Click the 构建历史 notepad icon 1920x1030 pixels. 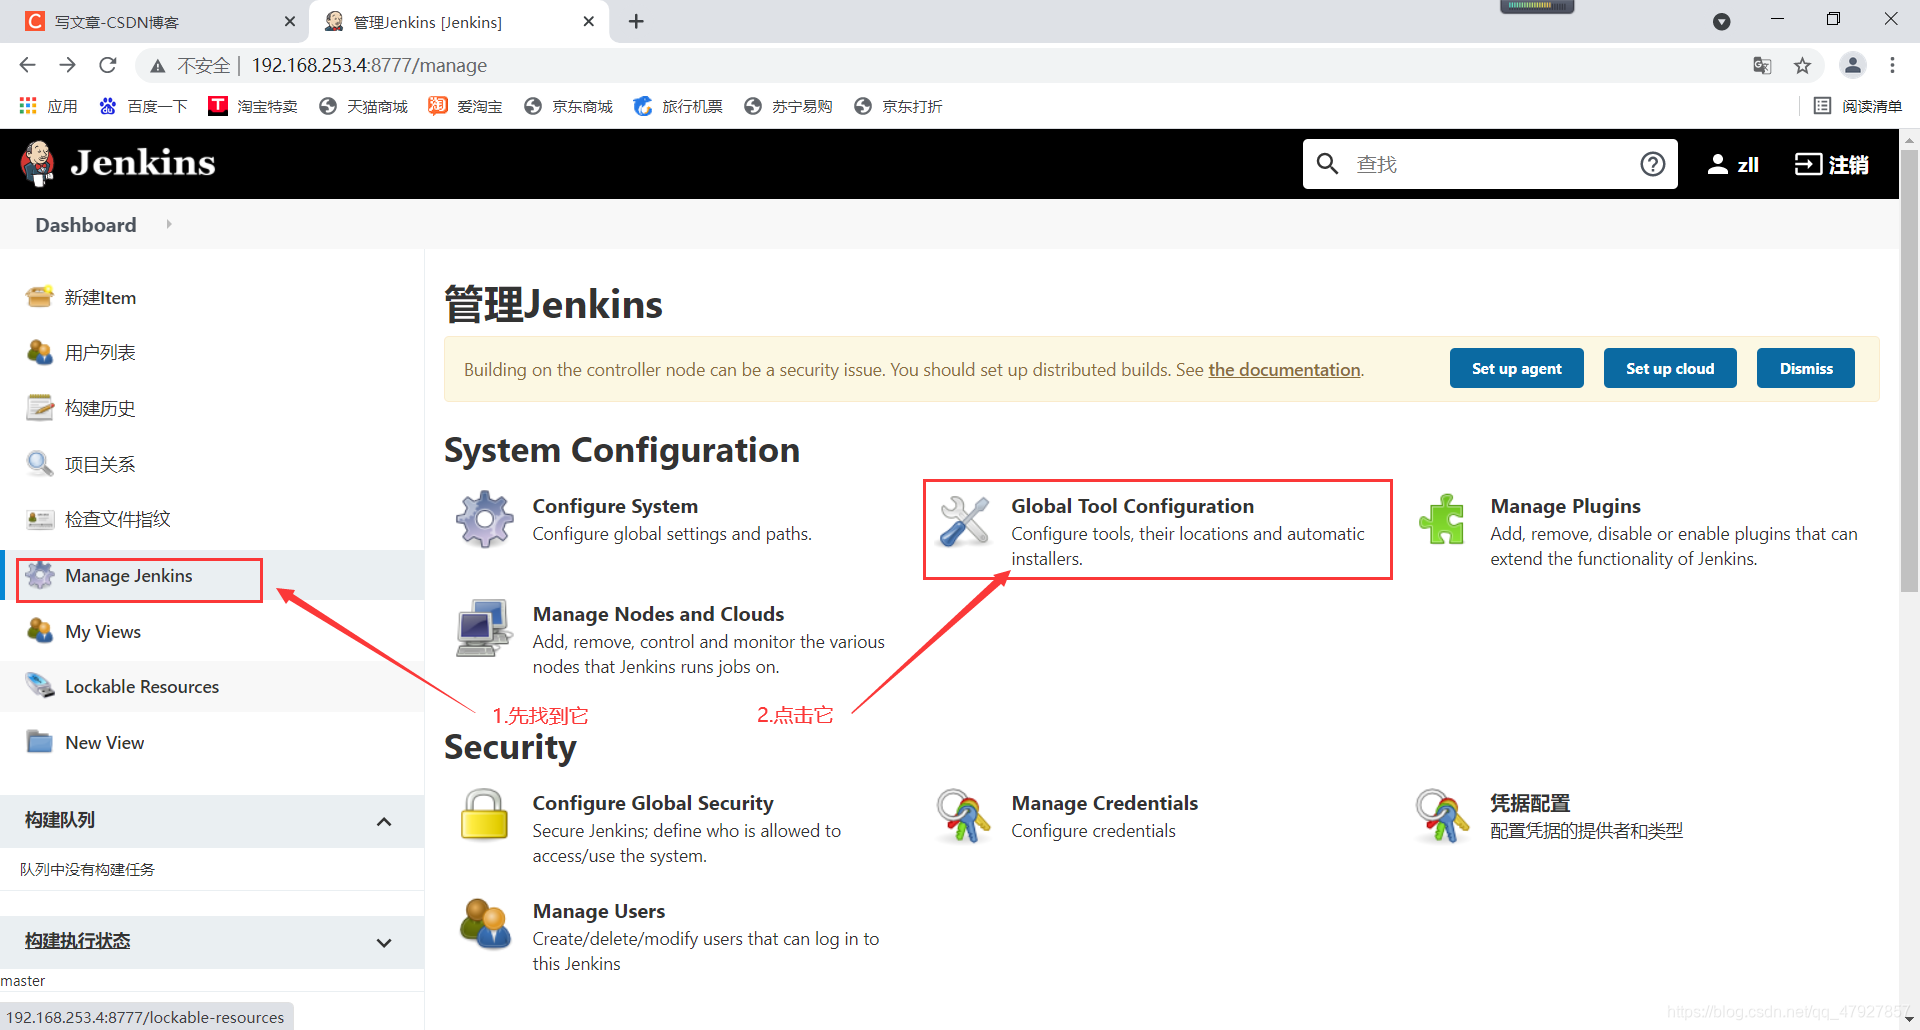(x=40, y=408)
